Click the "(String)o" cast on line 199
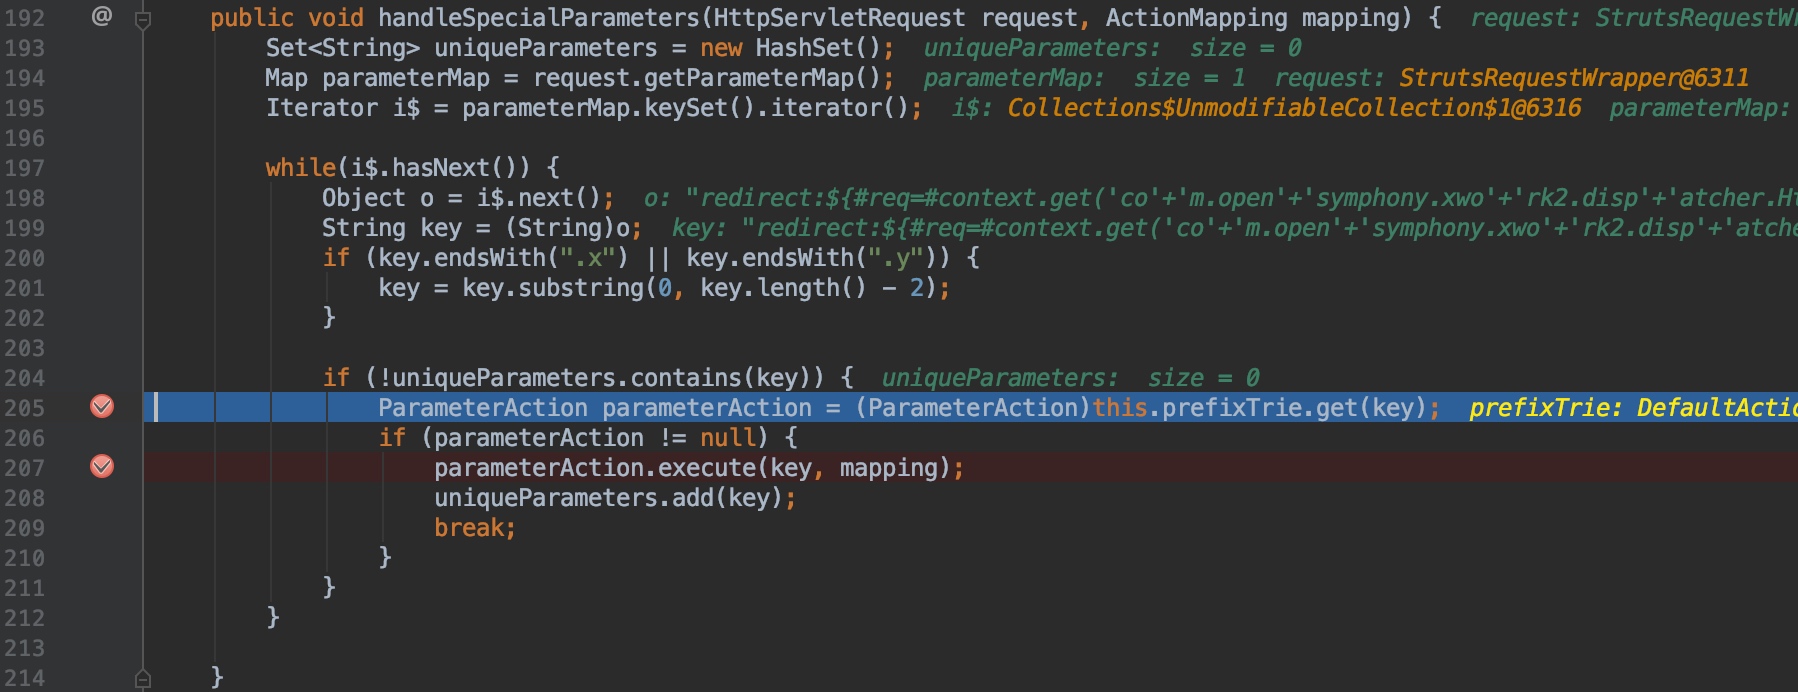This screenshot has height=692, width=1798. pyautogui.click(x=567, y=228)
